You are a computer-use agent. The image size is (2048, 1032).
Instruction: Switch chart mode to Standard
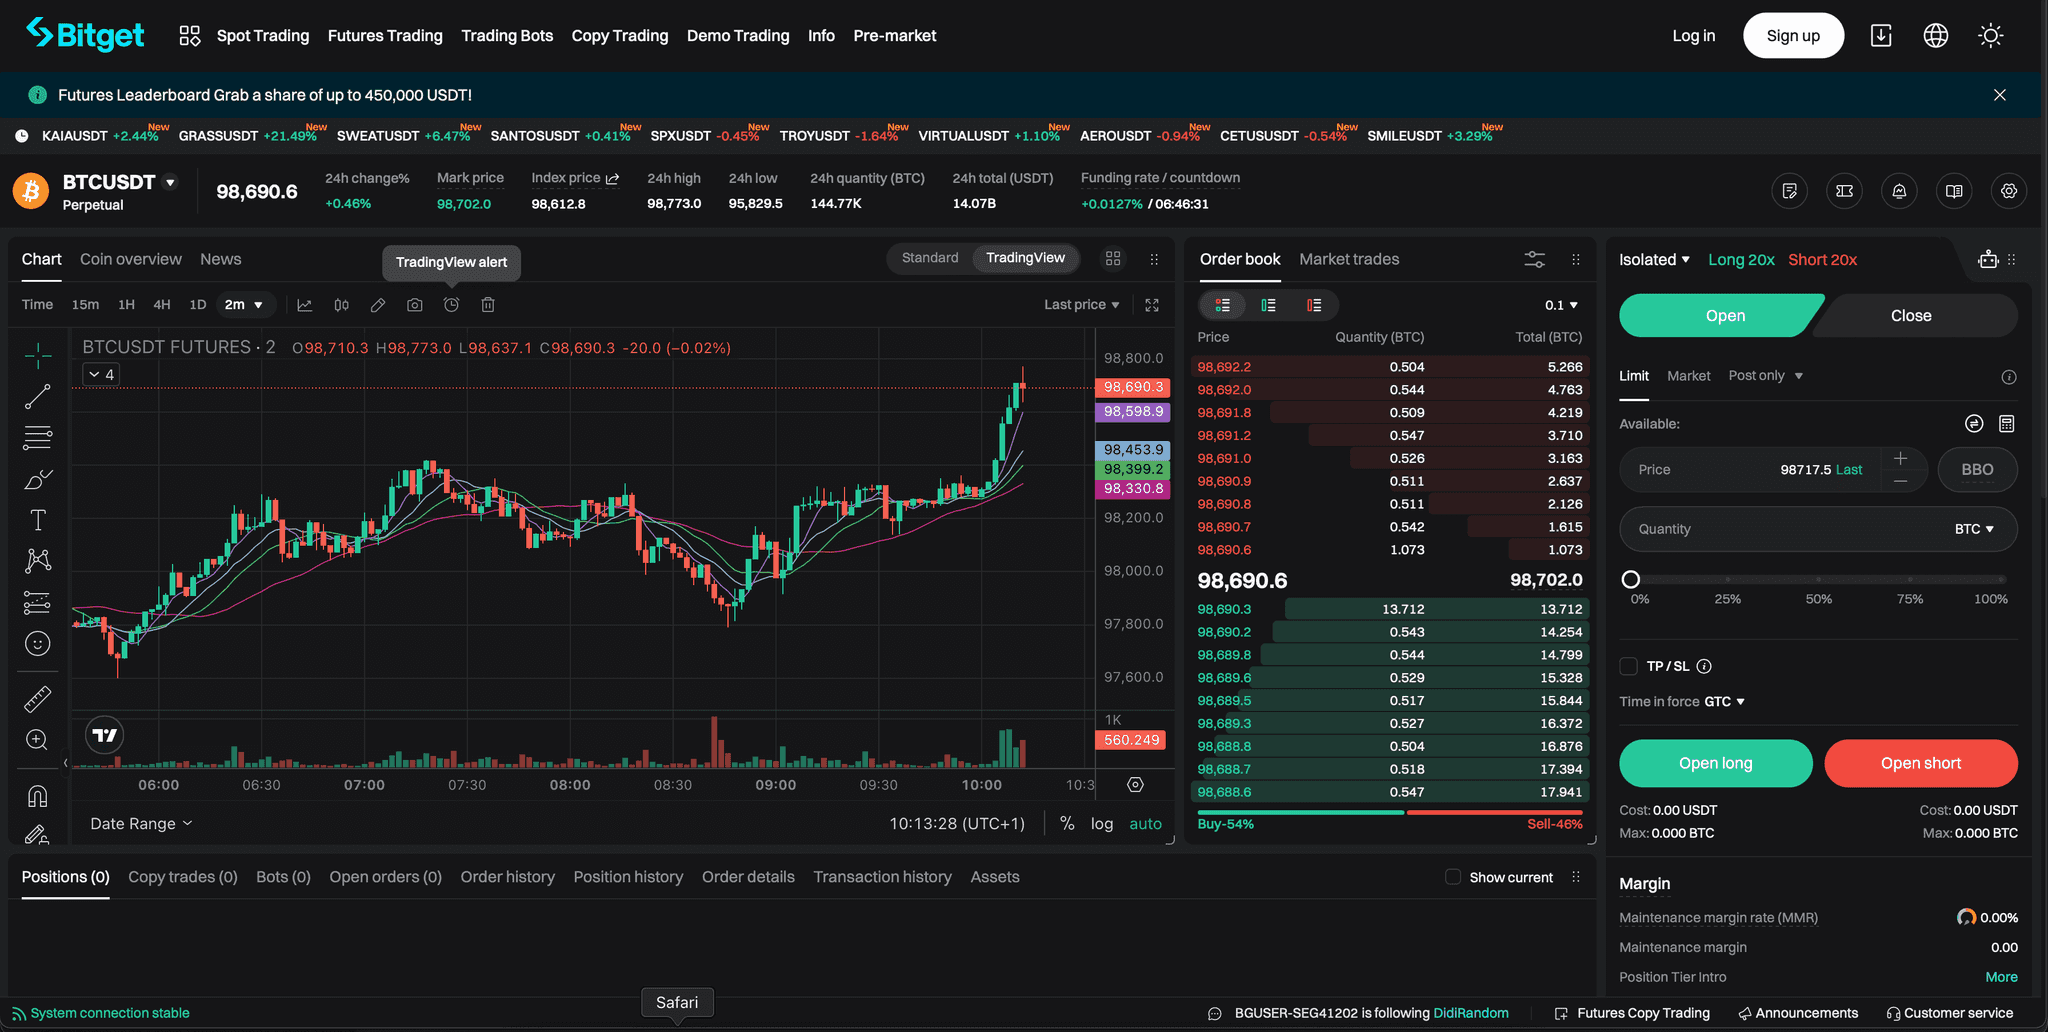pyautogui.click(x=929, y=257)
